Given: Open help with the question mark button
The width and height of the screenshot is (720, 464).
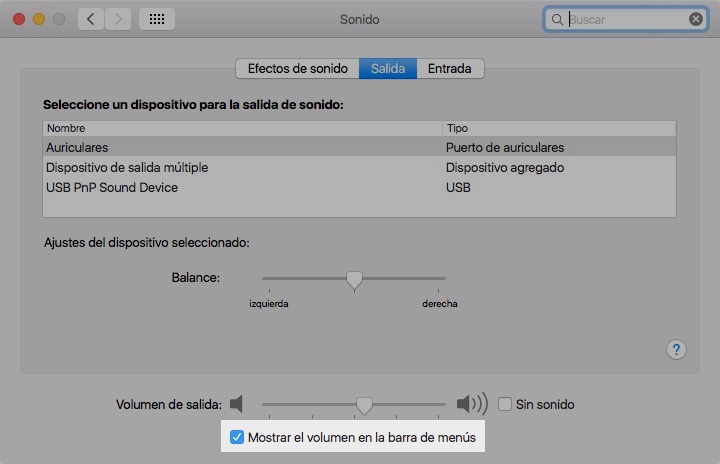Looking at the screenshot, I should (676, 350).
